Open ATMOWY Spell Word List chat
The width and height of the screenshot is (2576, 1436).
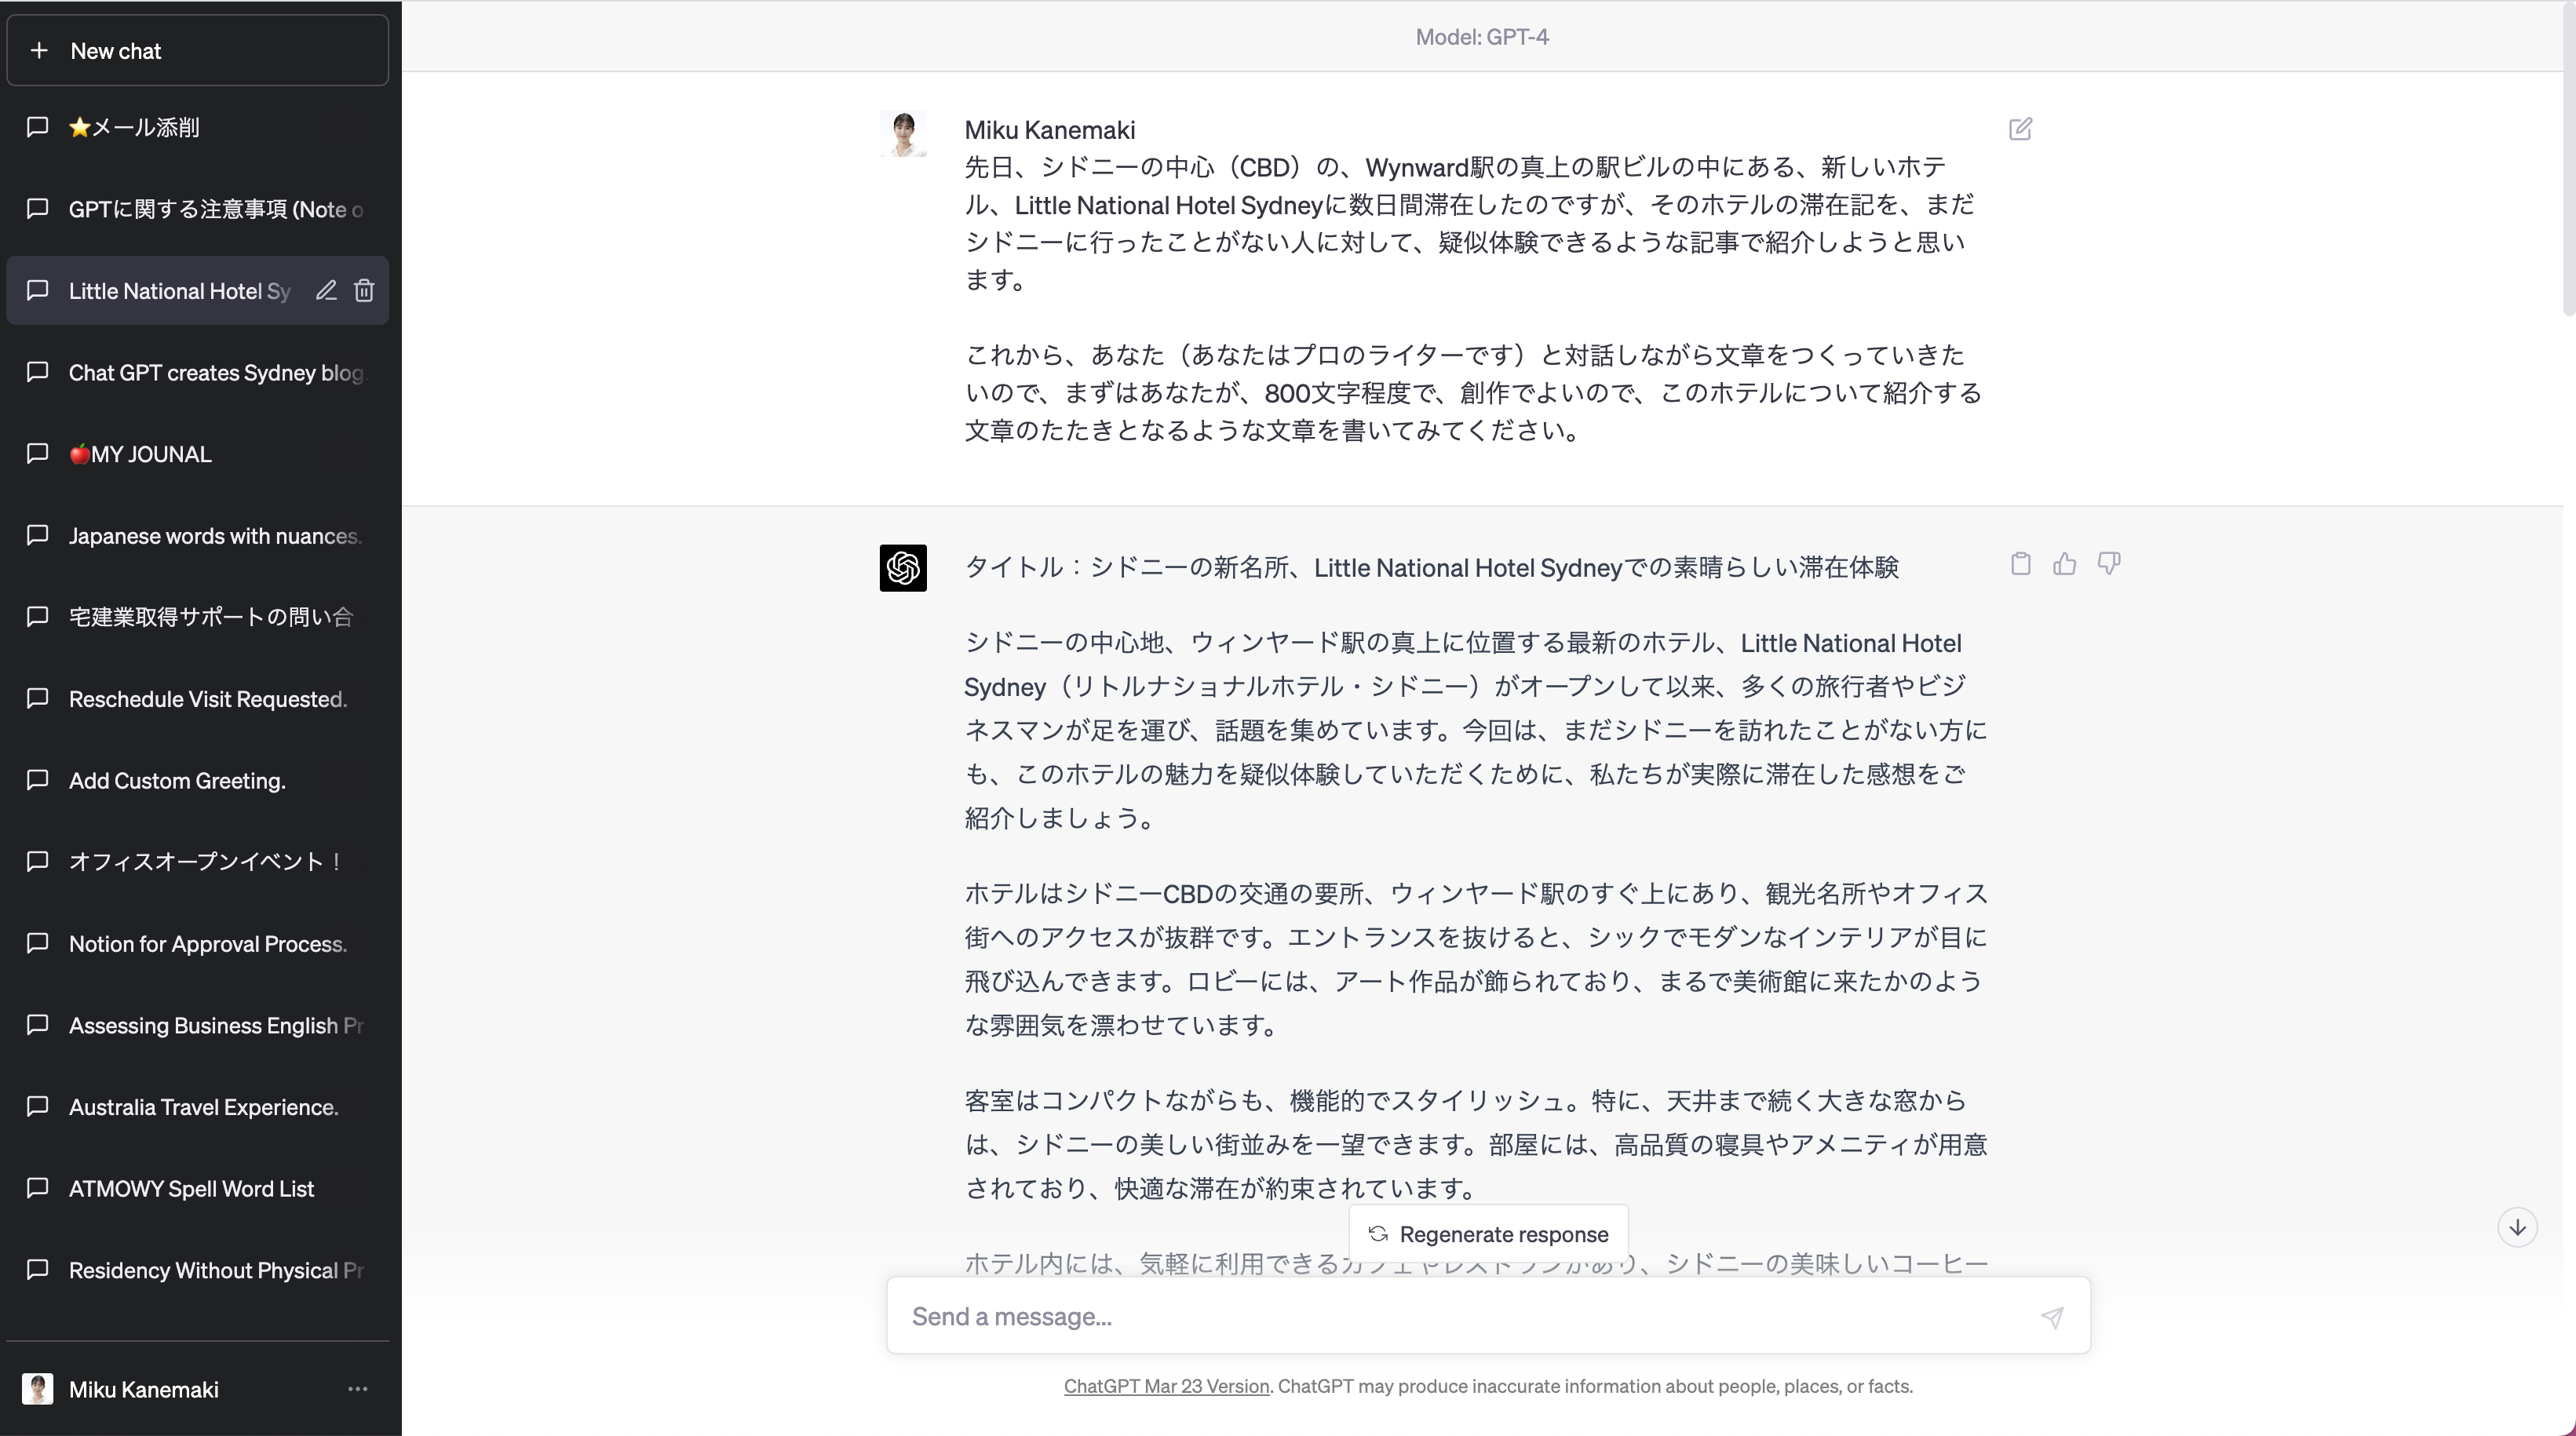point(197,1188)
